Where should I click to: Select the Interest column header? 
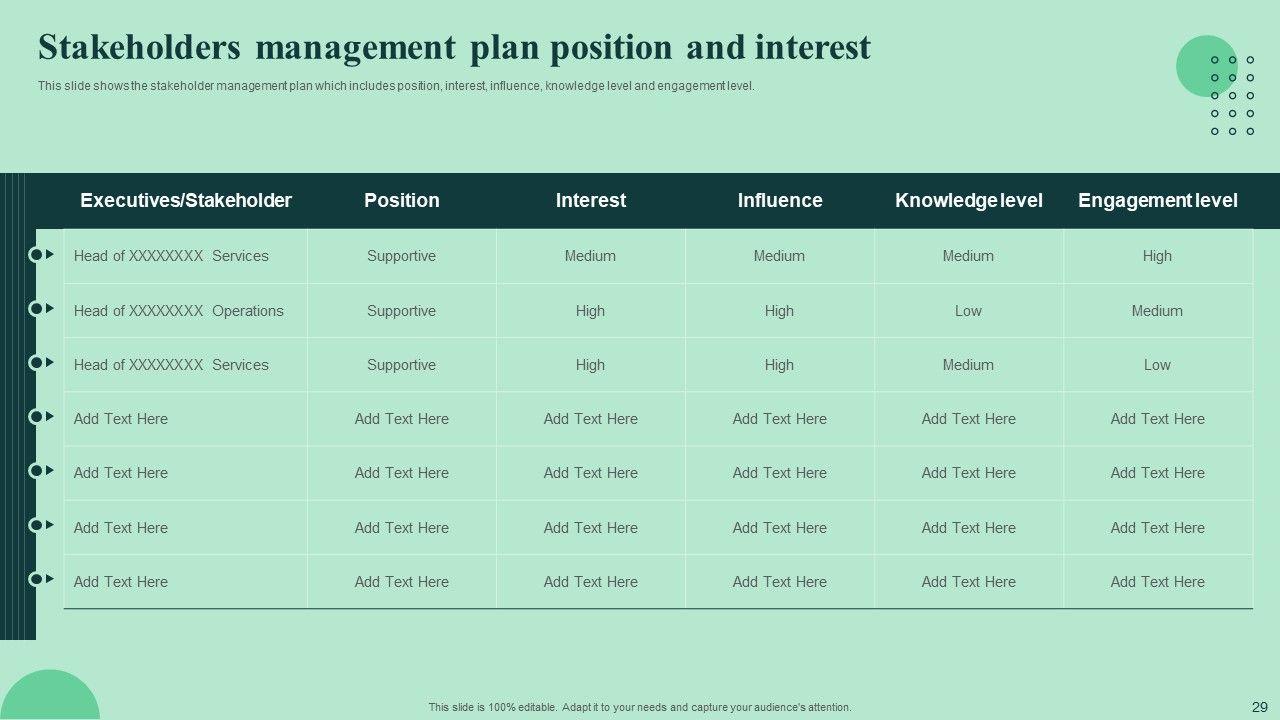point(591,201)
